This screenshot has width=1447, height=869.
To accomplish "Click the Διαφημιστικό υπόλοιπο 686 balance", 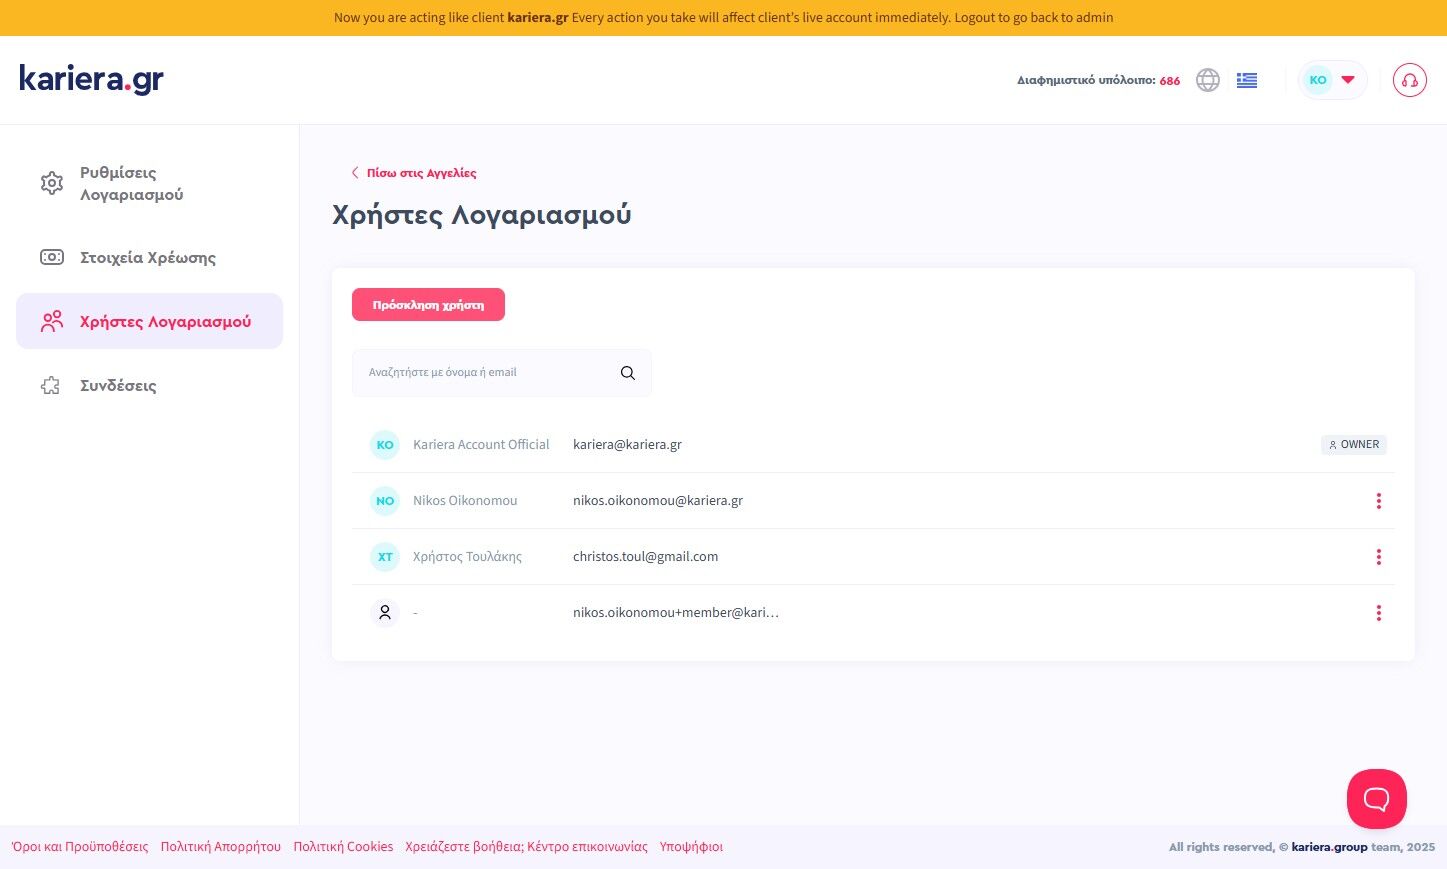I will [1098, 80].
